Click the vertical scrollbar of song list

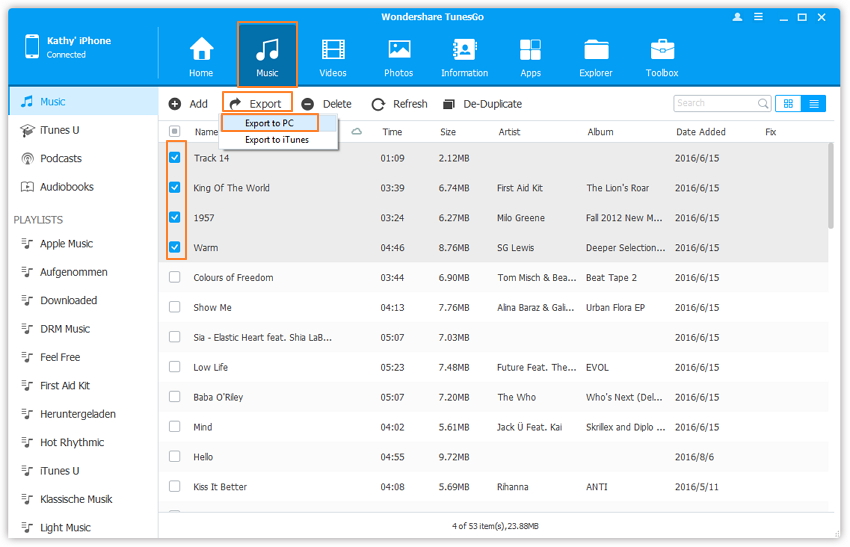coord(831,186)
